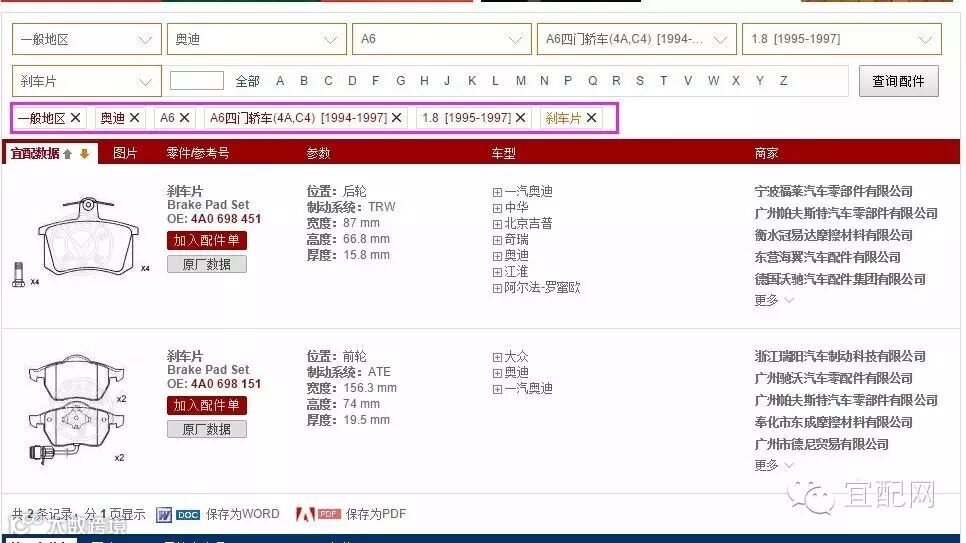Click the 查询配件 search button

899,81
